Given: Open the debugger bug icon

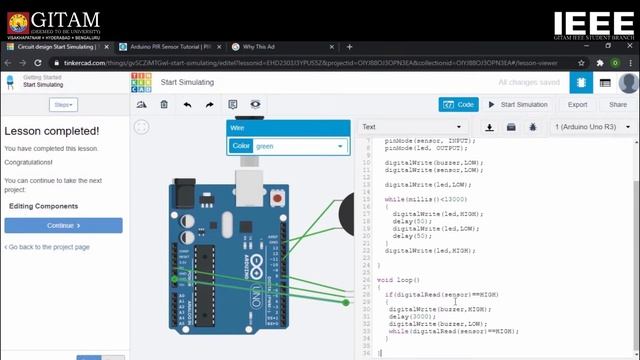Looking at the screenshot, I should (x=533, y=127).
